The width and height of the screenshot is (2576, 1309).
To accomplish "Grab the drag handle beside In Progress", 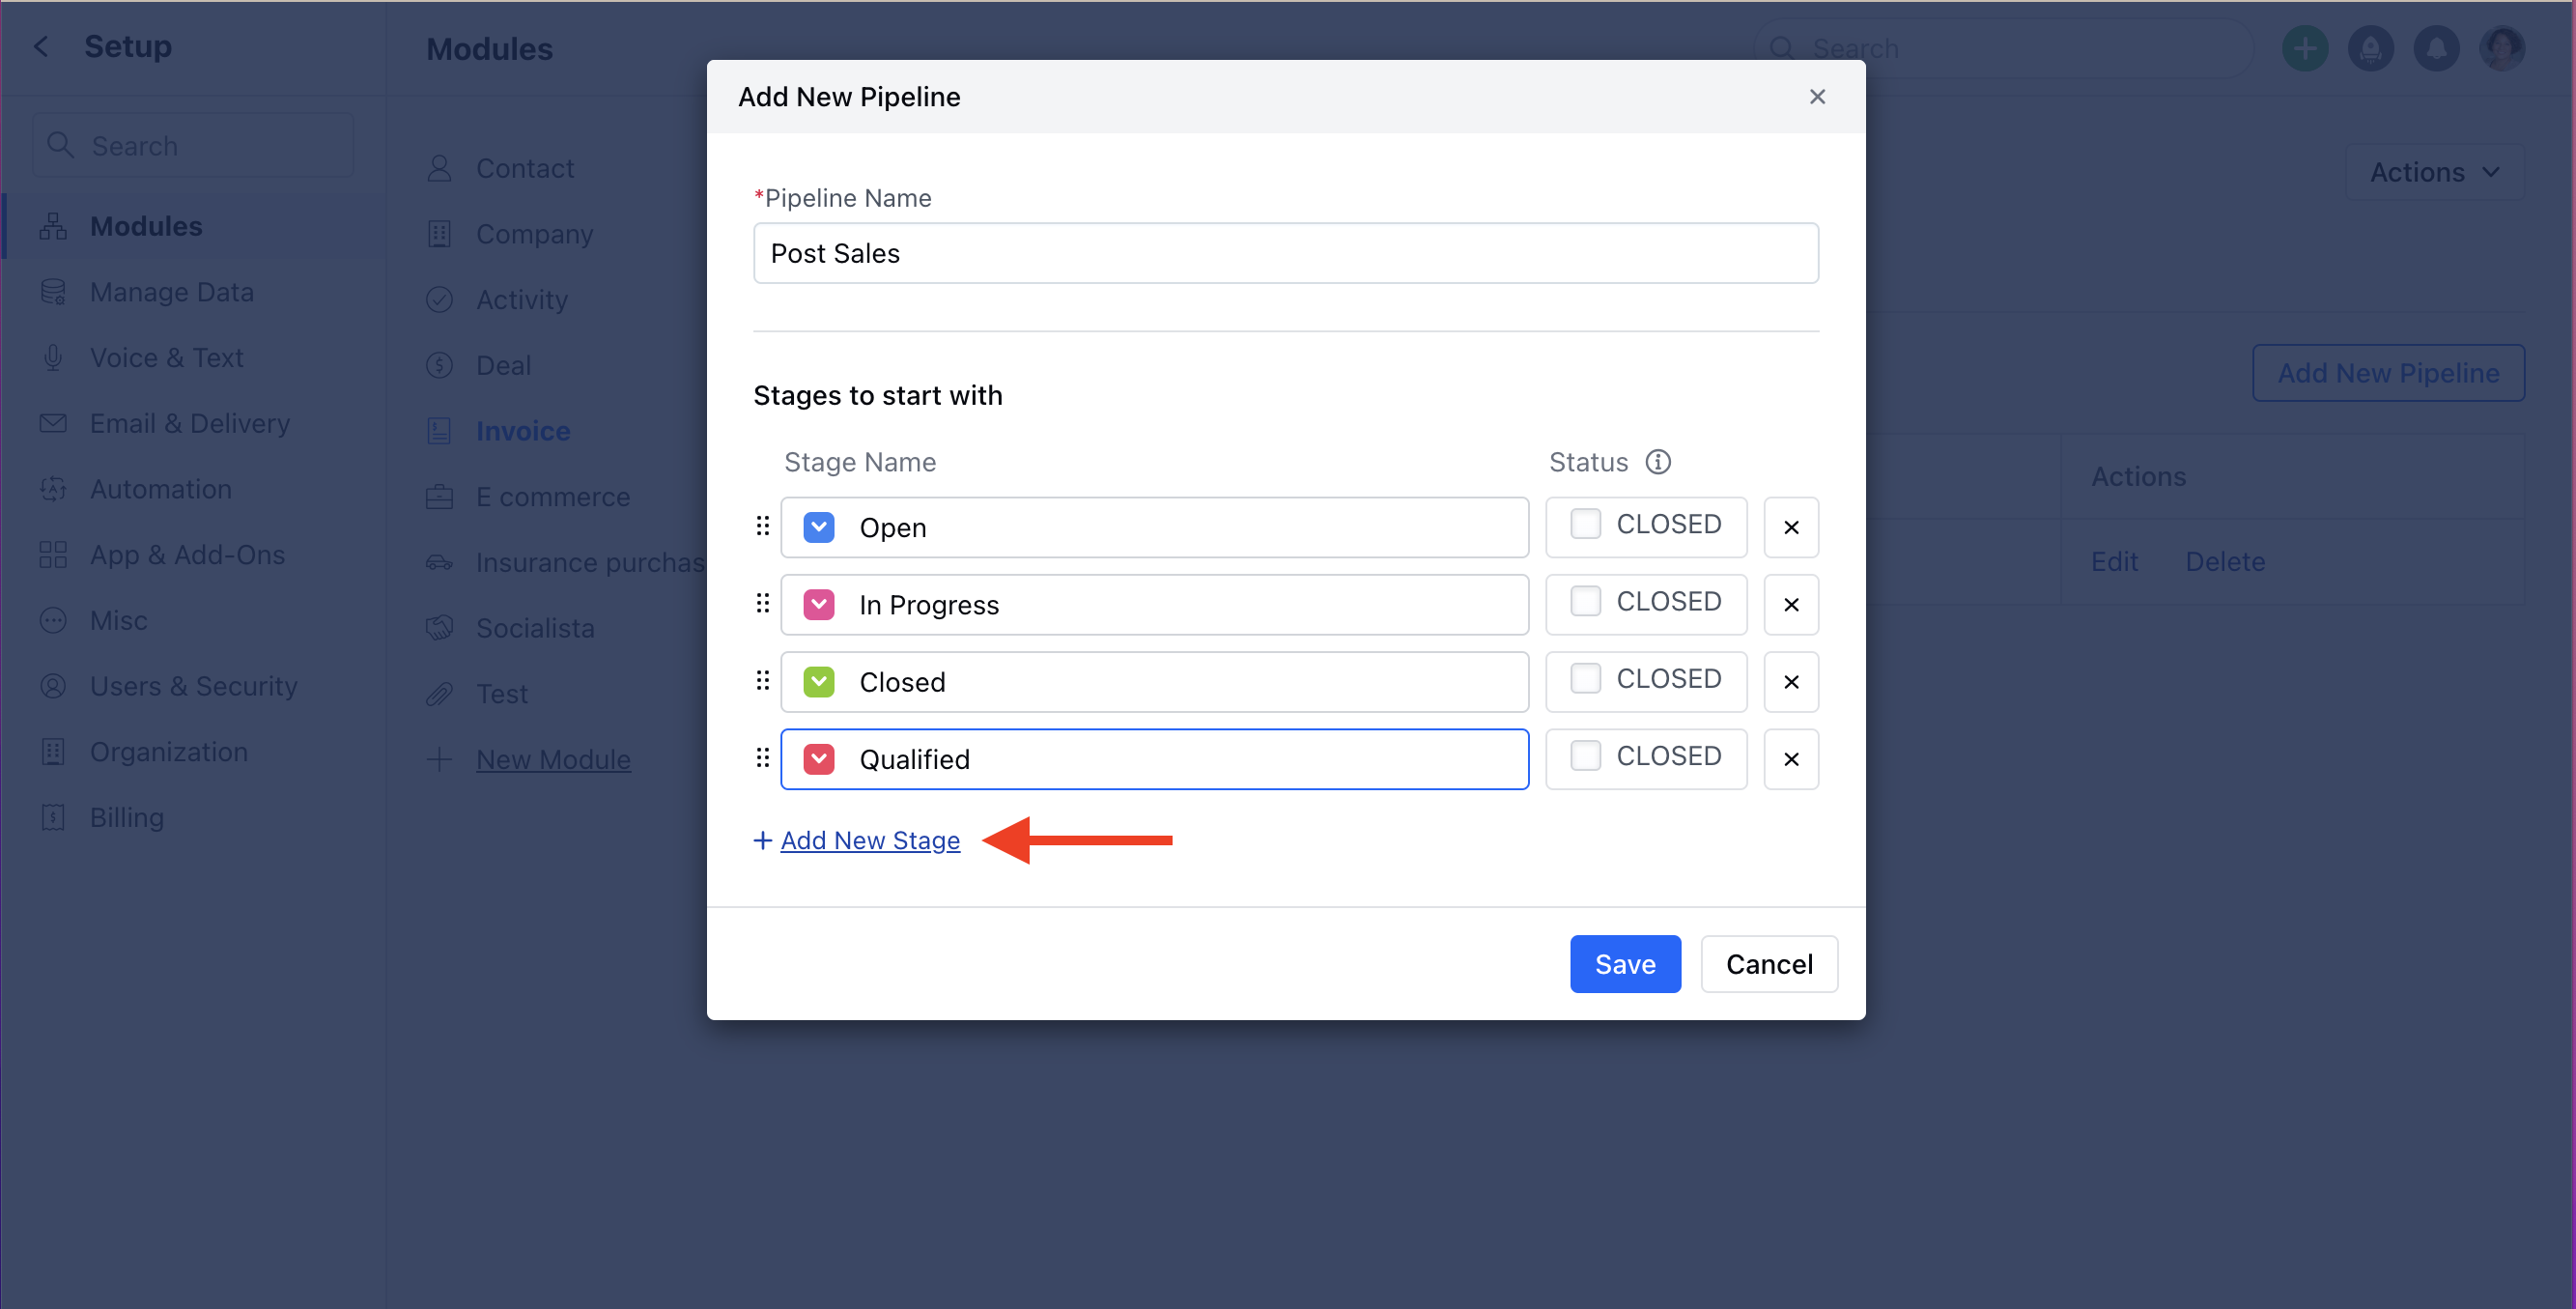I will (762, 603).
